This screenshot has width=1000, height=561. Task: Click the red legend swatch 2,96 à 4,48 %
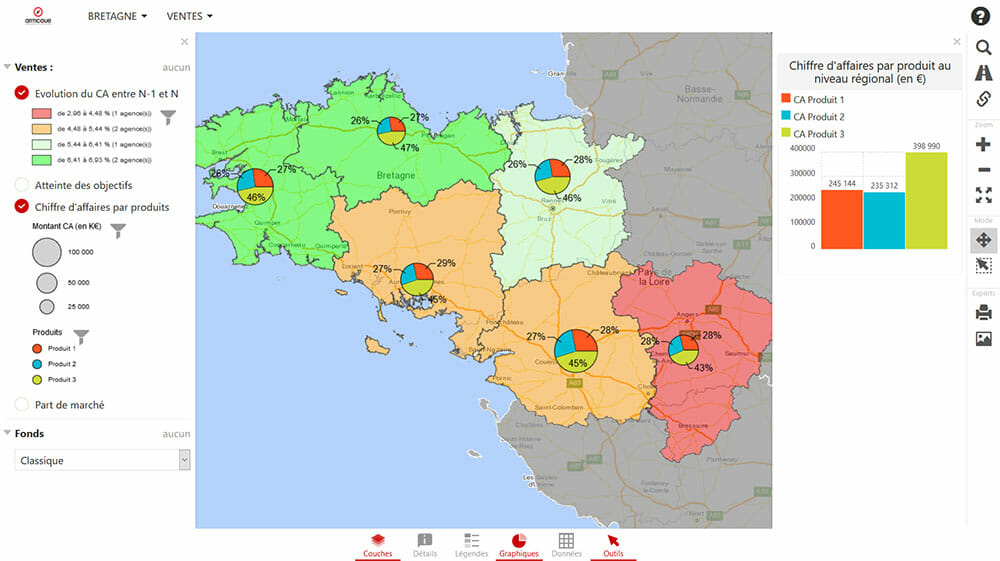41,113
